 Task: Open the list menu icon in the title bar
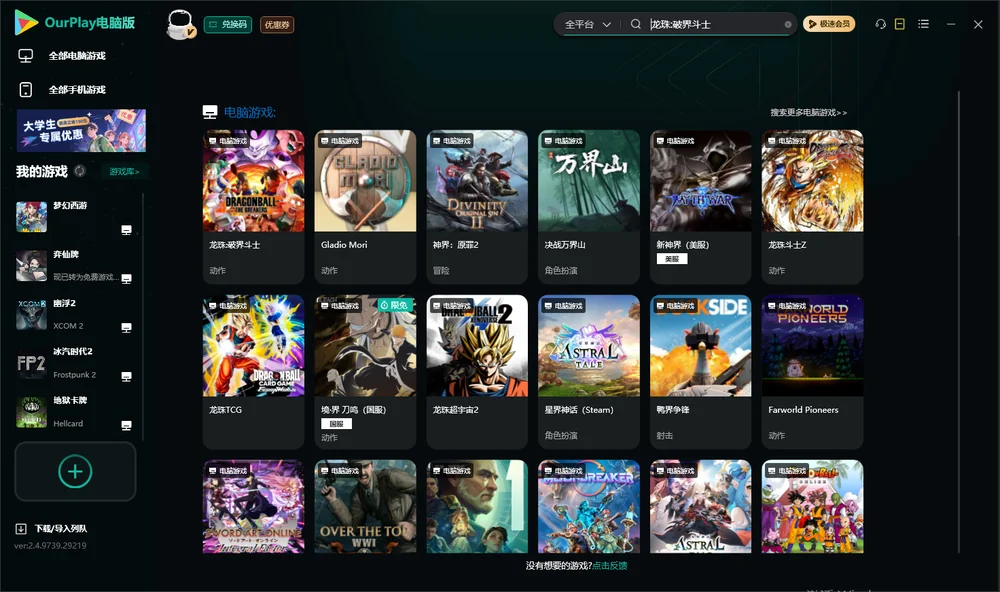click(x=923, y=24)
